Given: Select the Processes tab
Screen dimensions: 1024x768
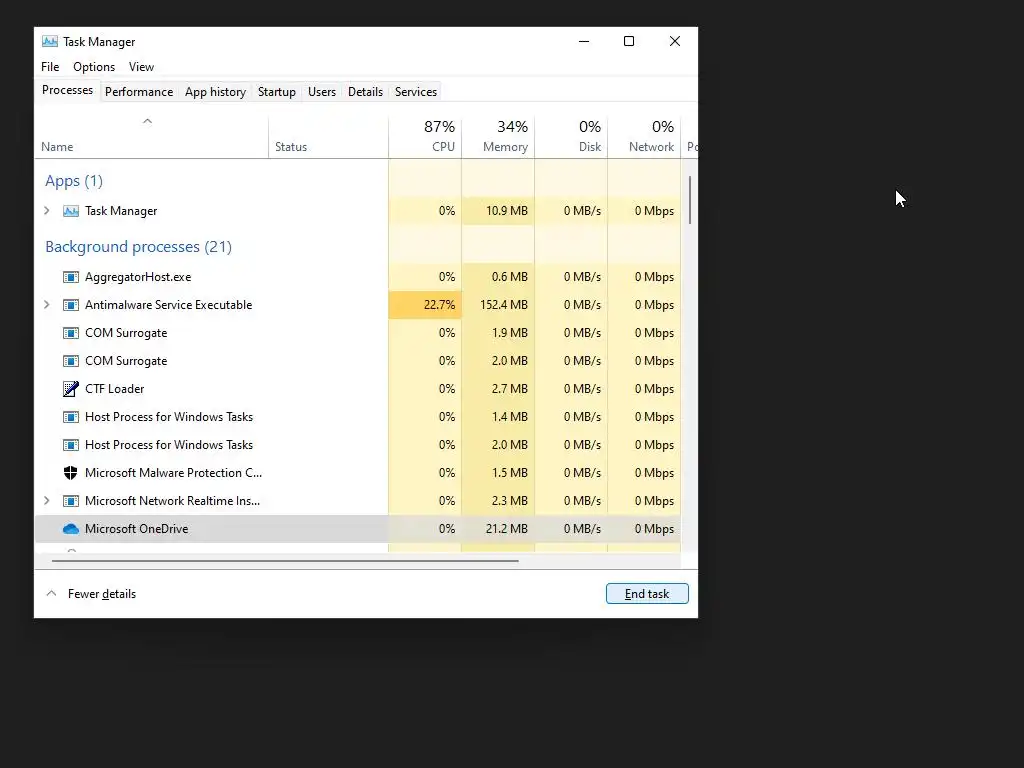Looking at the screenshot, I should (67, 90).
